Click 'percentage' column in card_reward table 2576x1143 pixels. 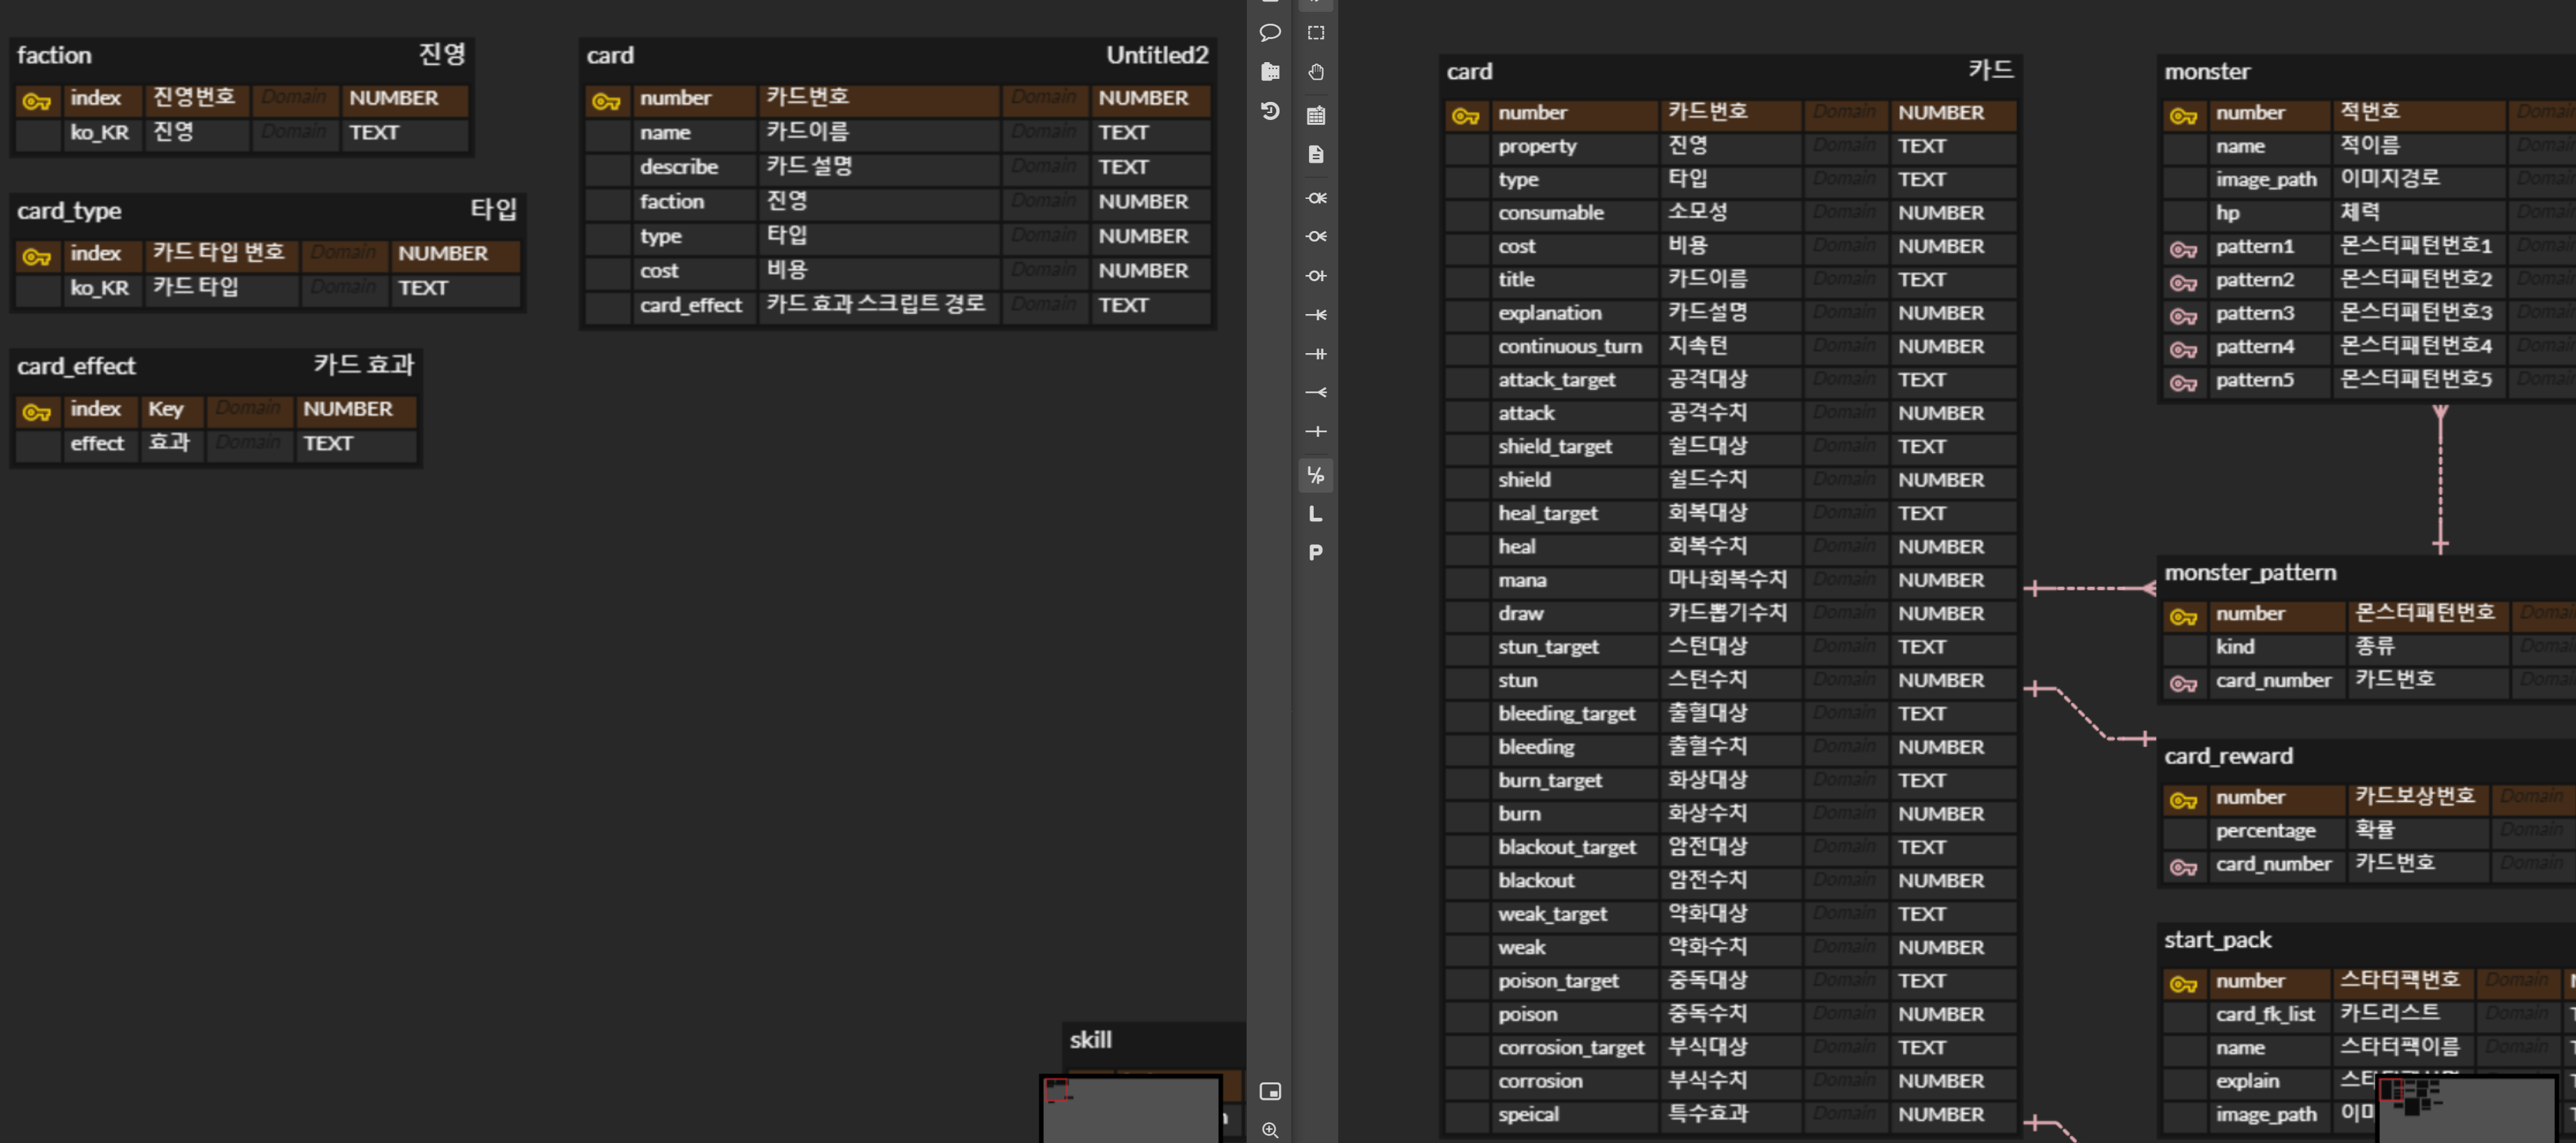(x=2265, y=831)
